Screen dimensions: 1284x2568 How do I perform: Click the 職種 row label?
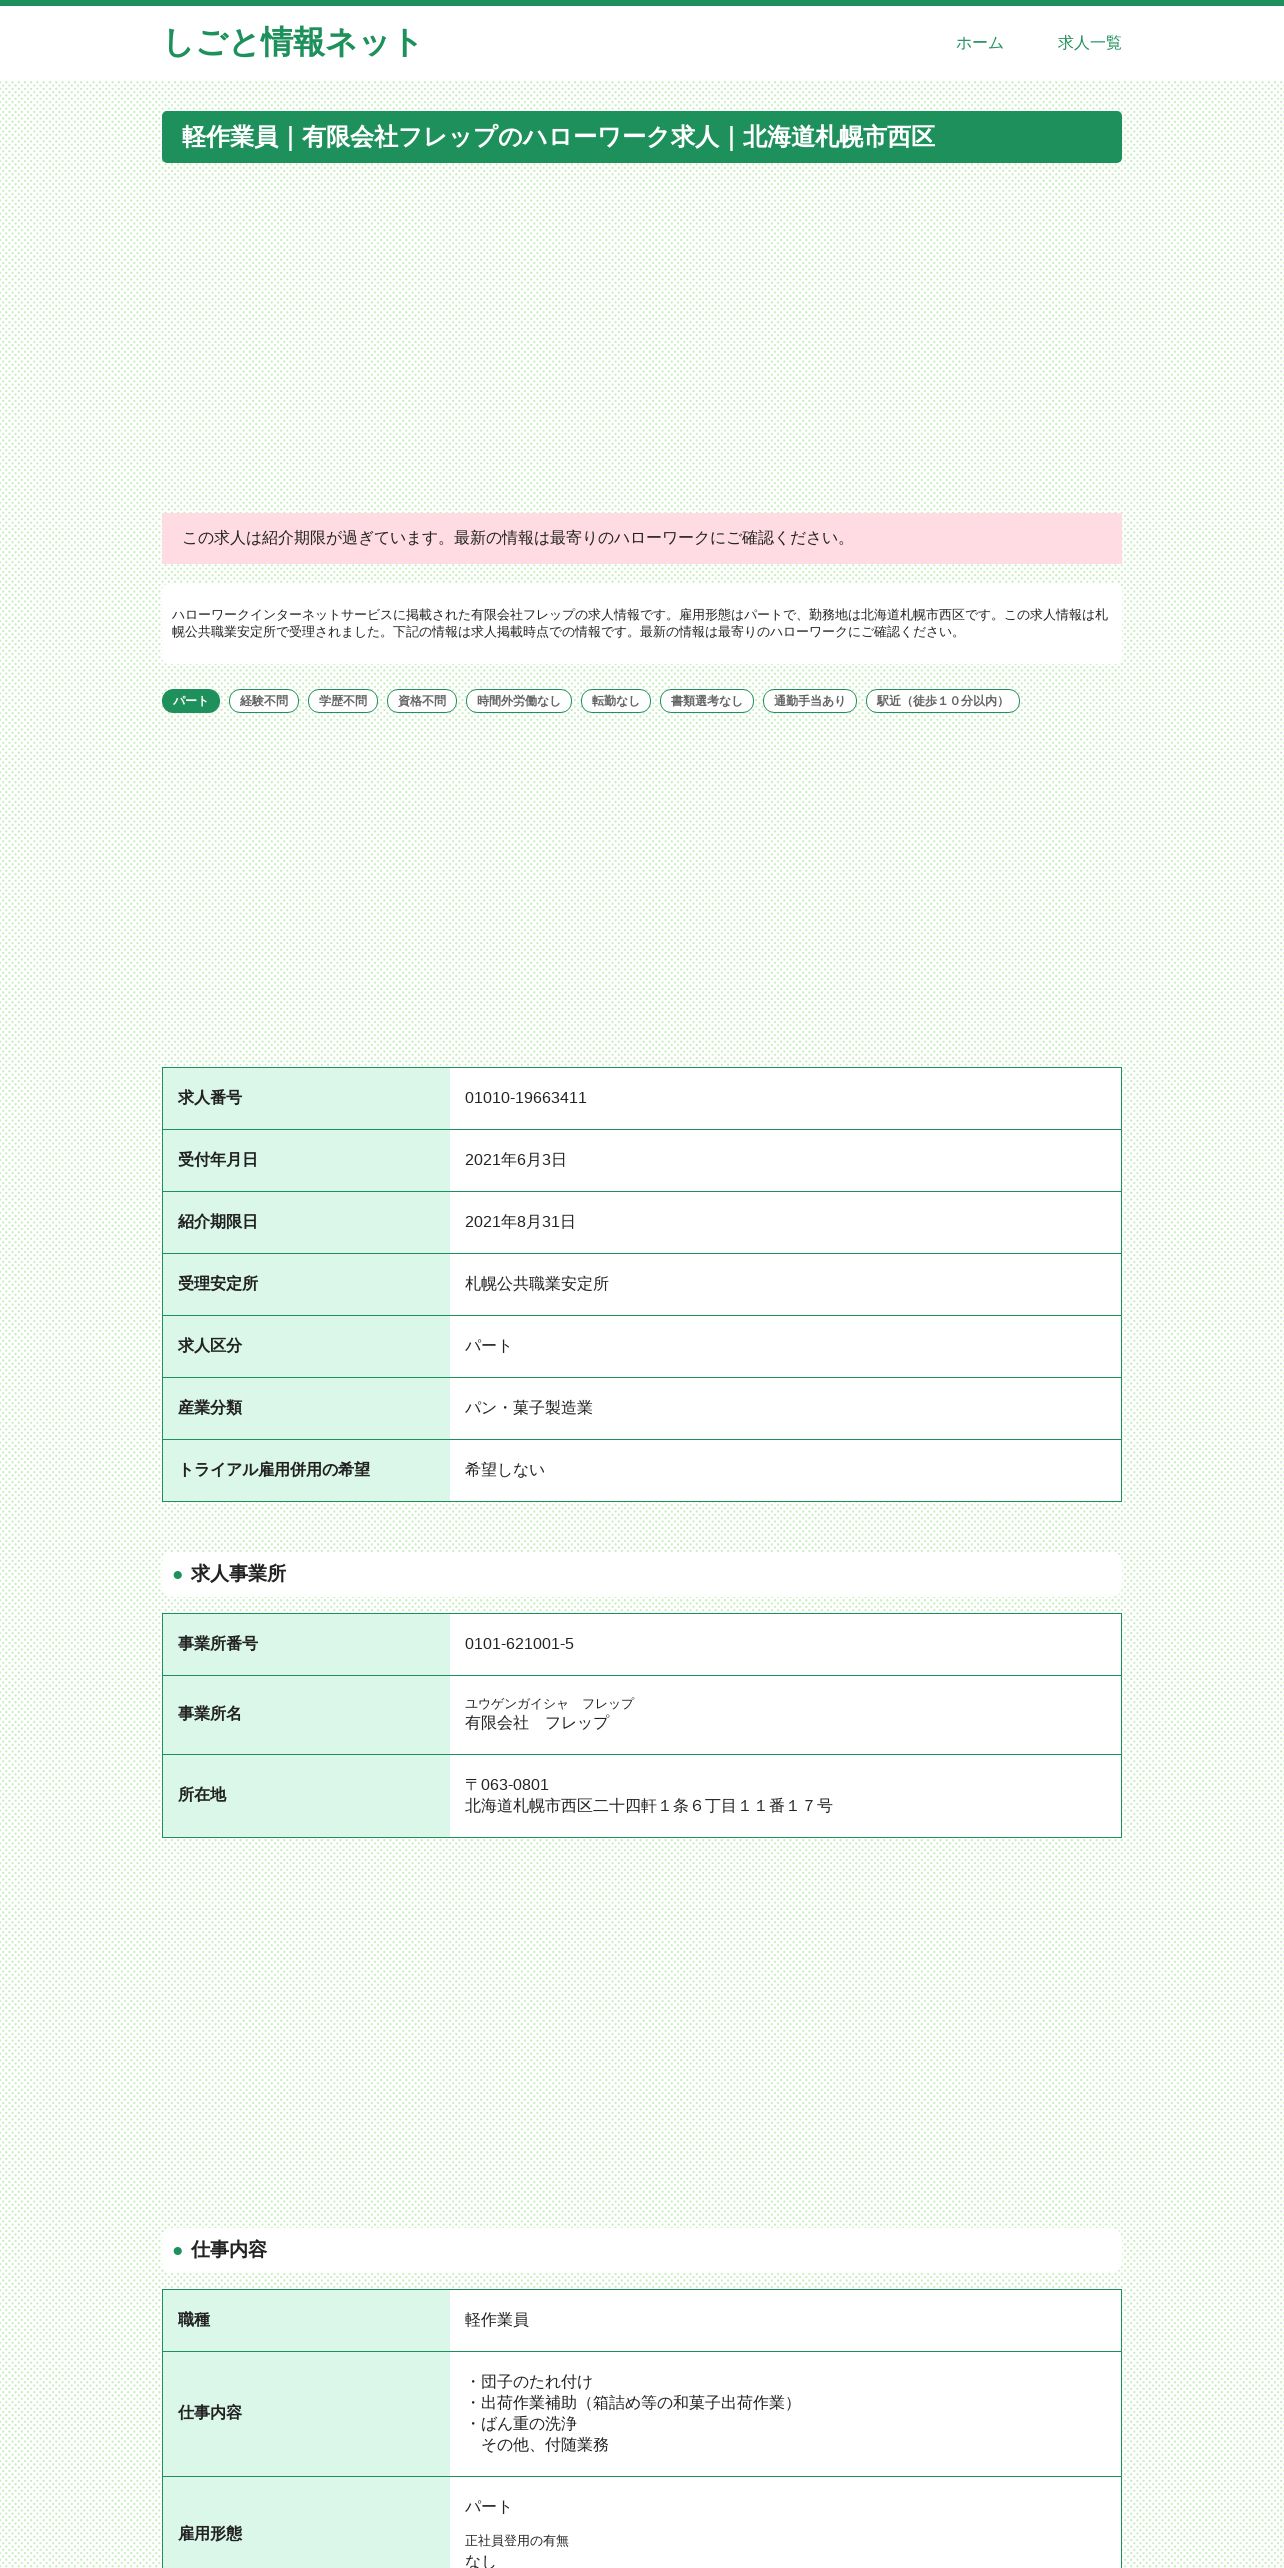pyautogui.click(x=194, y=2320)
